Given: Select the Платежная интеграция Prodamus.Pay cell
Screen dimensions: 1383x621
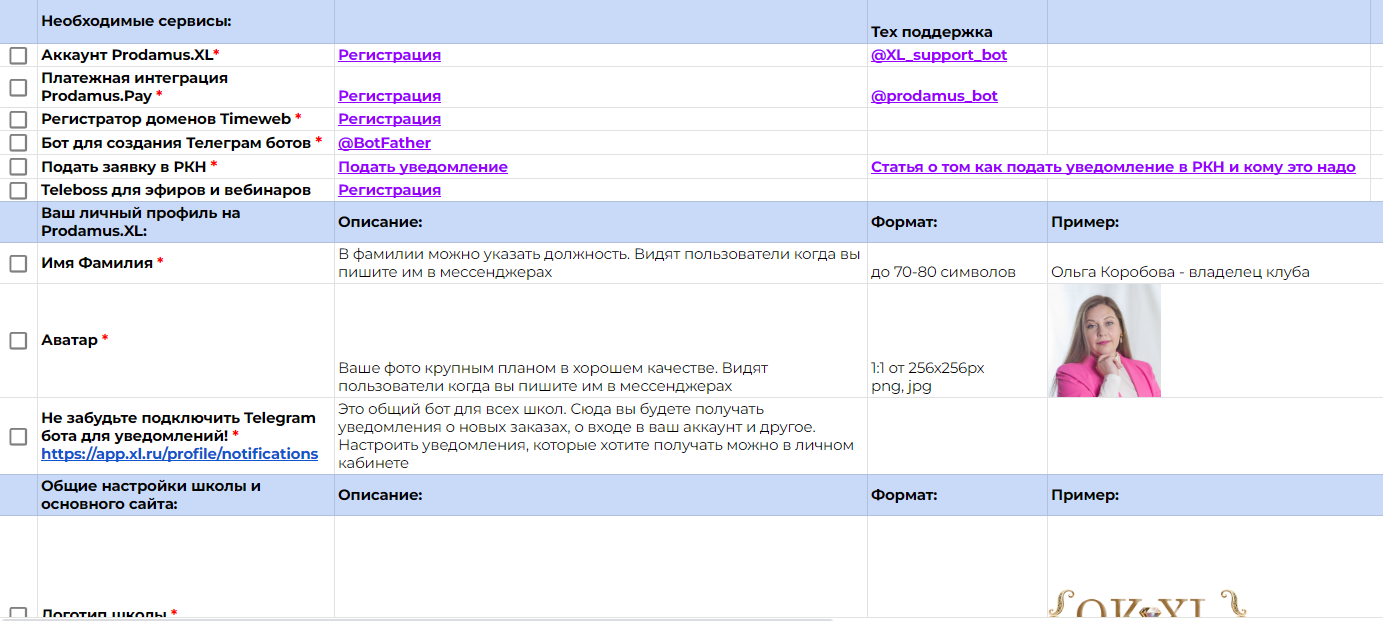Looking at the screenshot, I should point(186,87).
